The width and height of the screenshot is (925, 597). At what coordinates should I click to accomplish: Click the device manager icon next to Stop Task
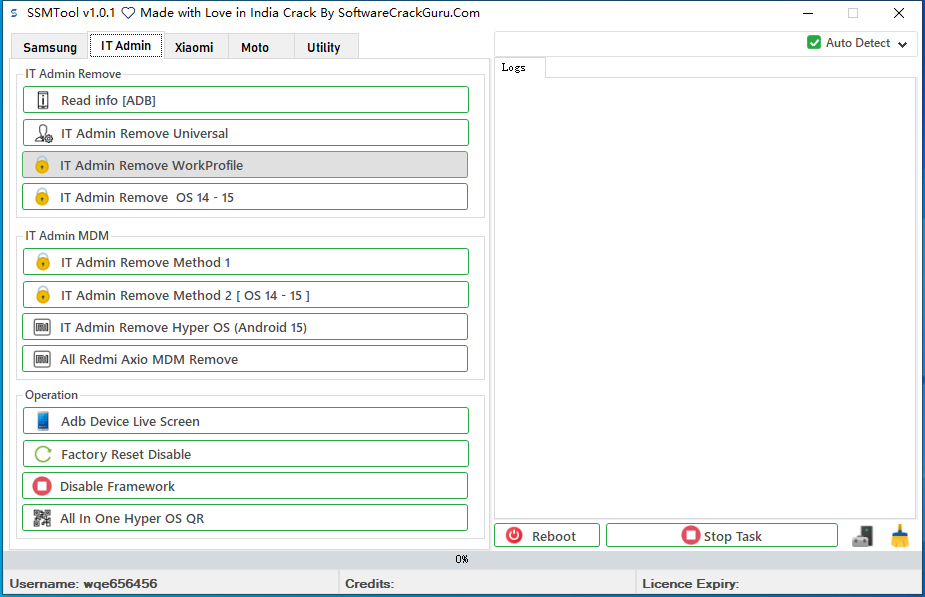[862, 536]
